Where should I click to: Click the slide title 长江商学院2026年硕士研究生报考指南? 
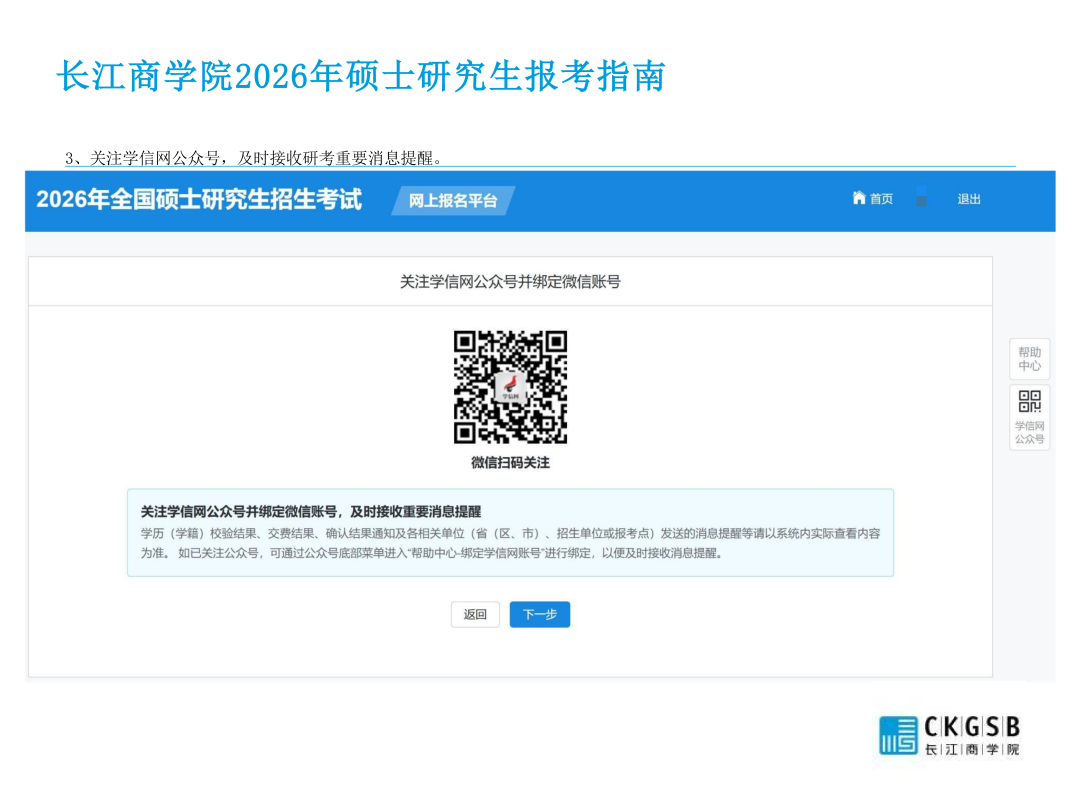click(x=361, y=77)
